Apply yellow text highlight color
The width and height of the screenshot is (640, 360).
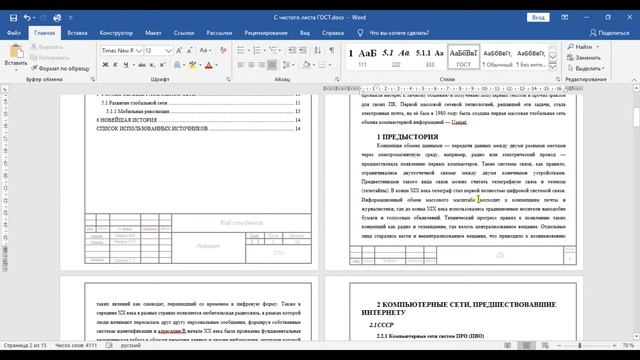pos(193,65)
